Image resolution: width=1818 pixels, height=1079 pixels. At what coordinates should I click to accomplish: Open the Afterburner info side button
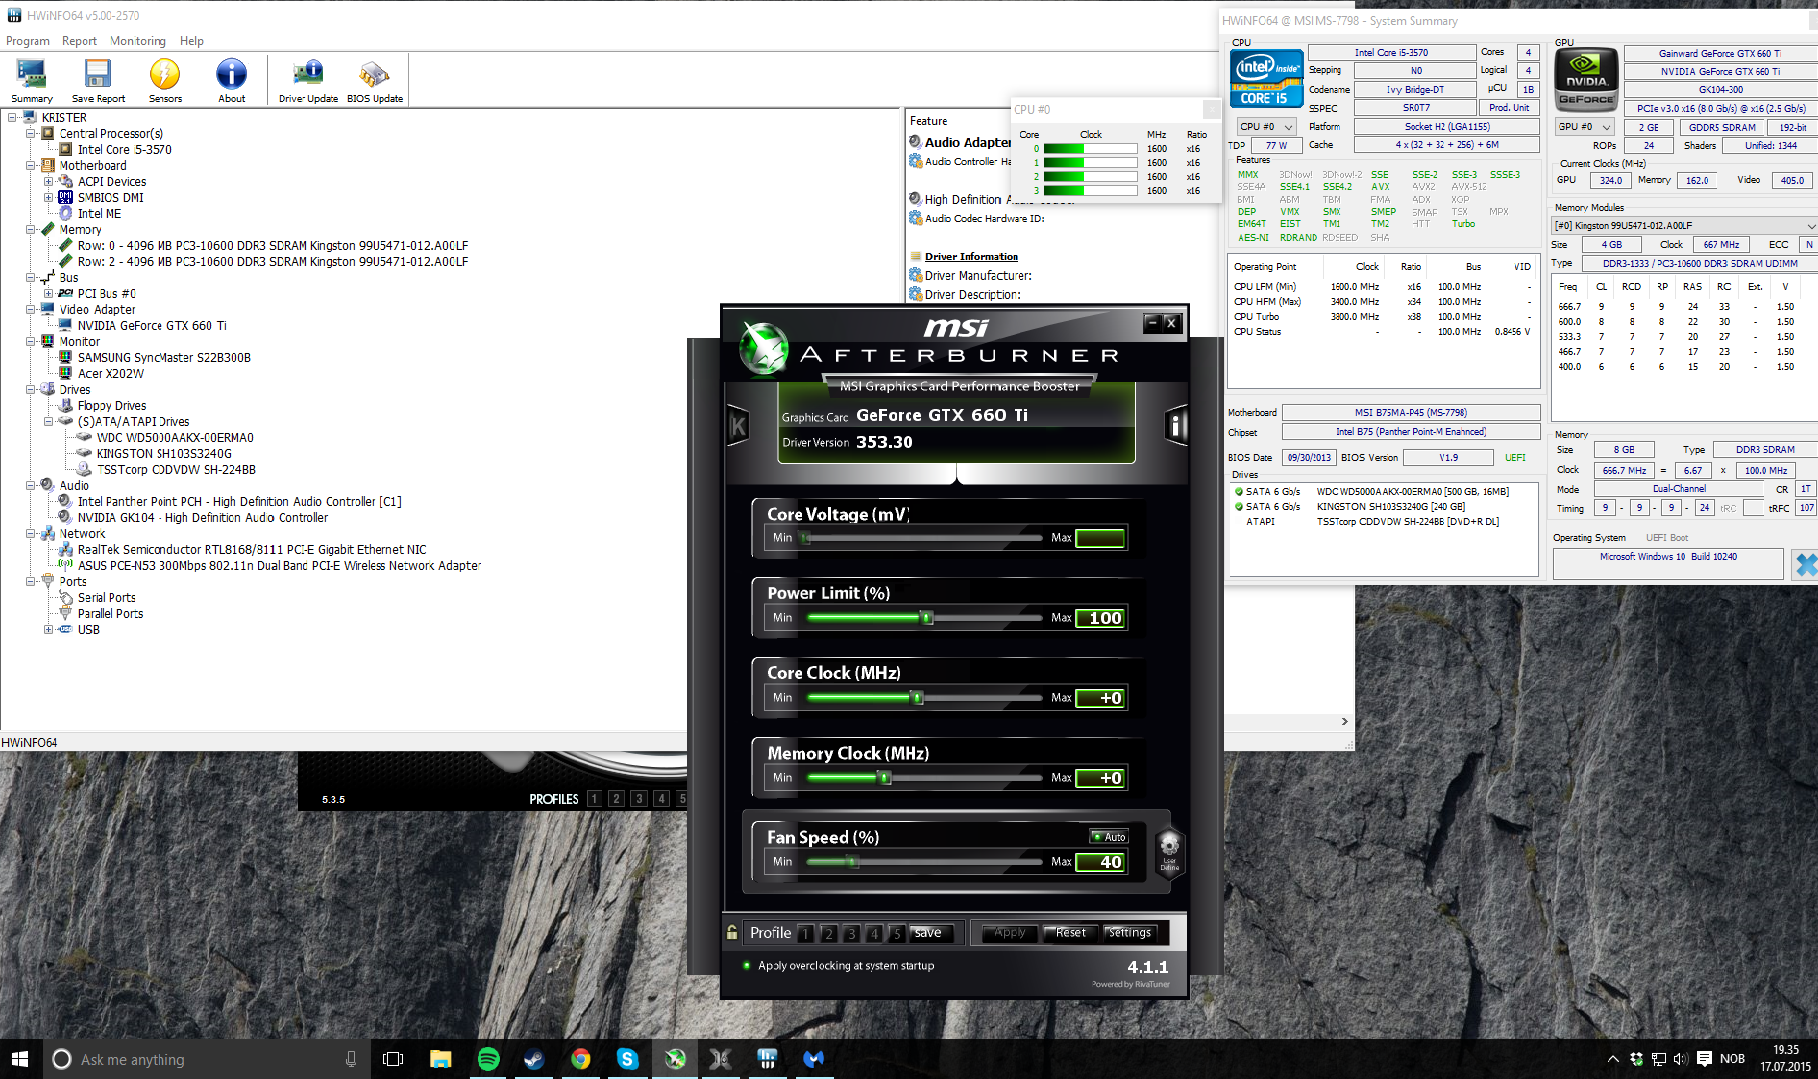(1176, 427)
